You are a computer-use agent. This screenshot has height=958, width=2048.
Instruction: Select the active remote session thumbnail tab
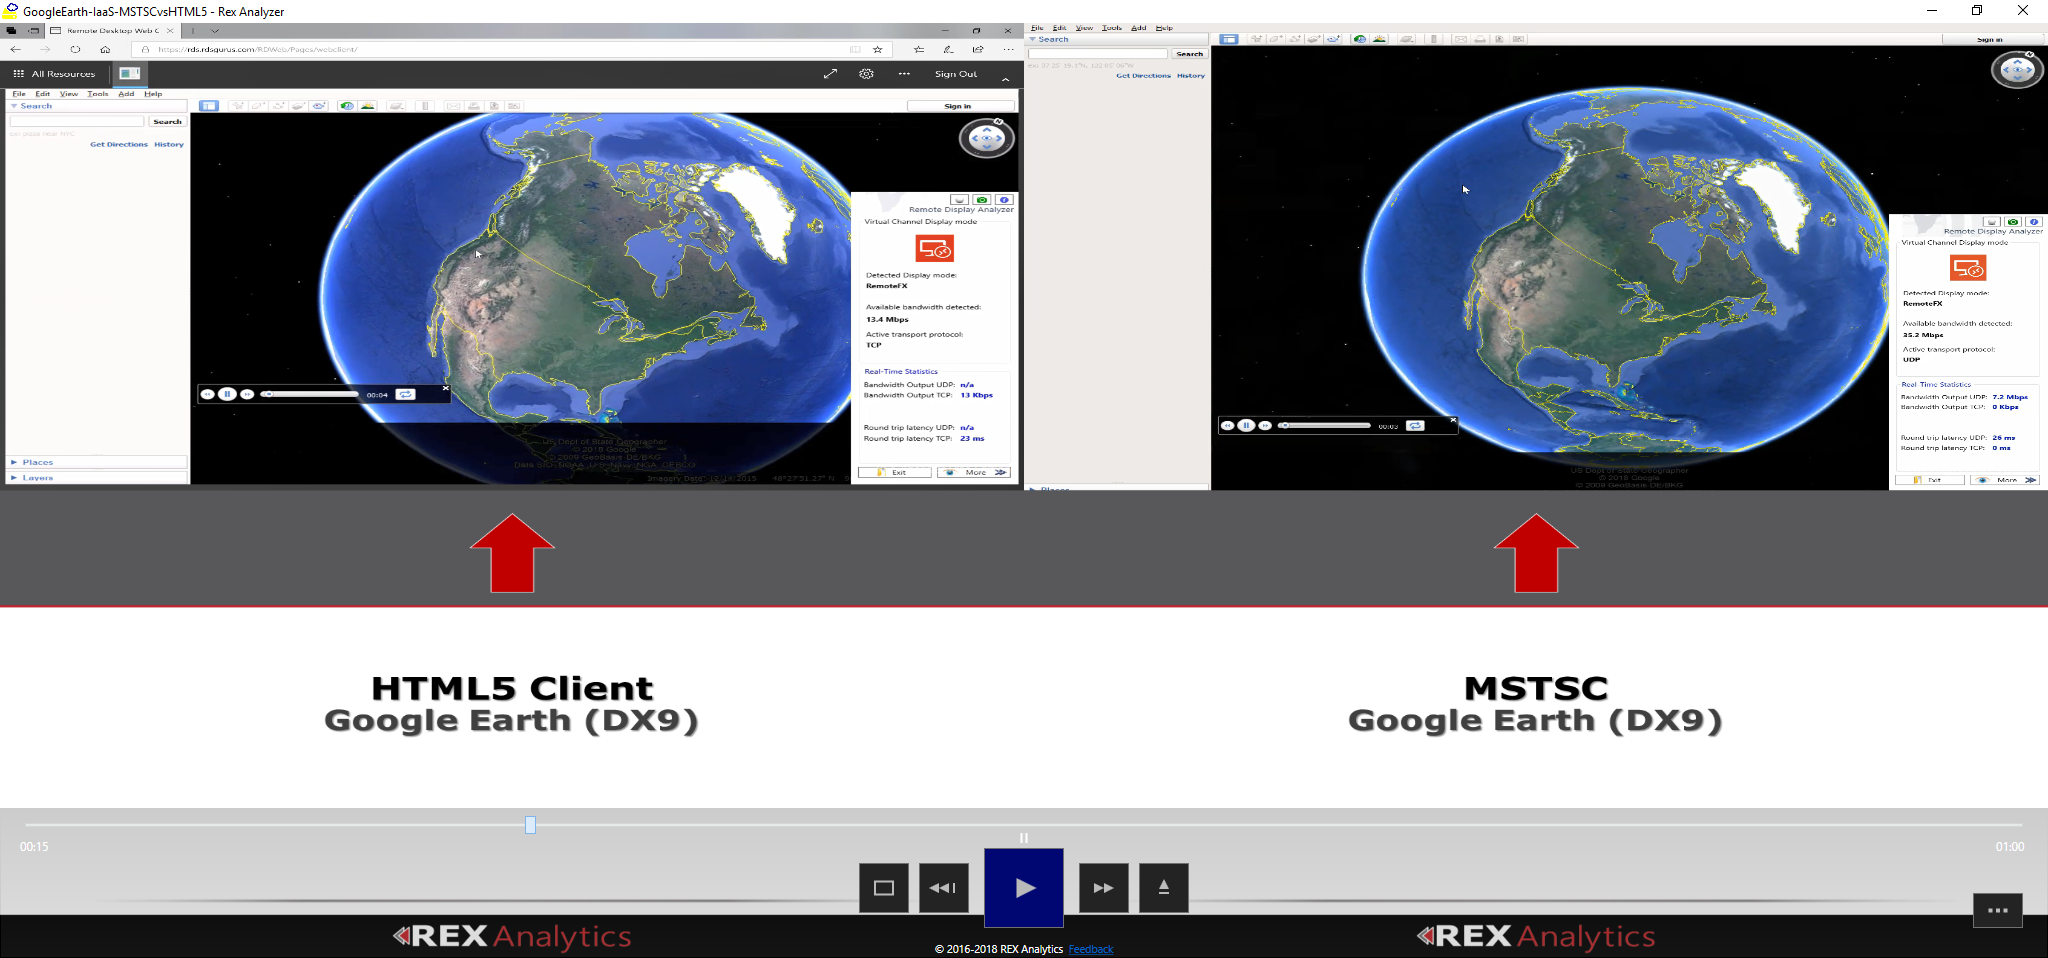tap(129, 73)
